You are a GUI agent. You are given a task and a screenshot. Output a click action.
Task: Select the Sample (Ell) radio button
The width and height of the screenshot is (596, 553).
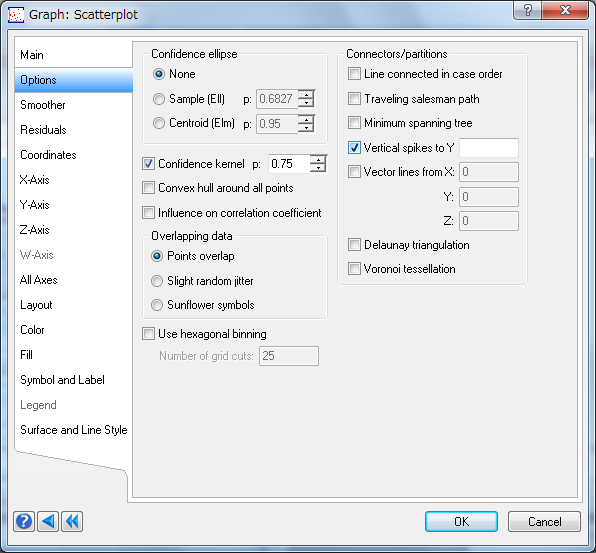159,99
